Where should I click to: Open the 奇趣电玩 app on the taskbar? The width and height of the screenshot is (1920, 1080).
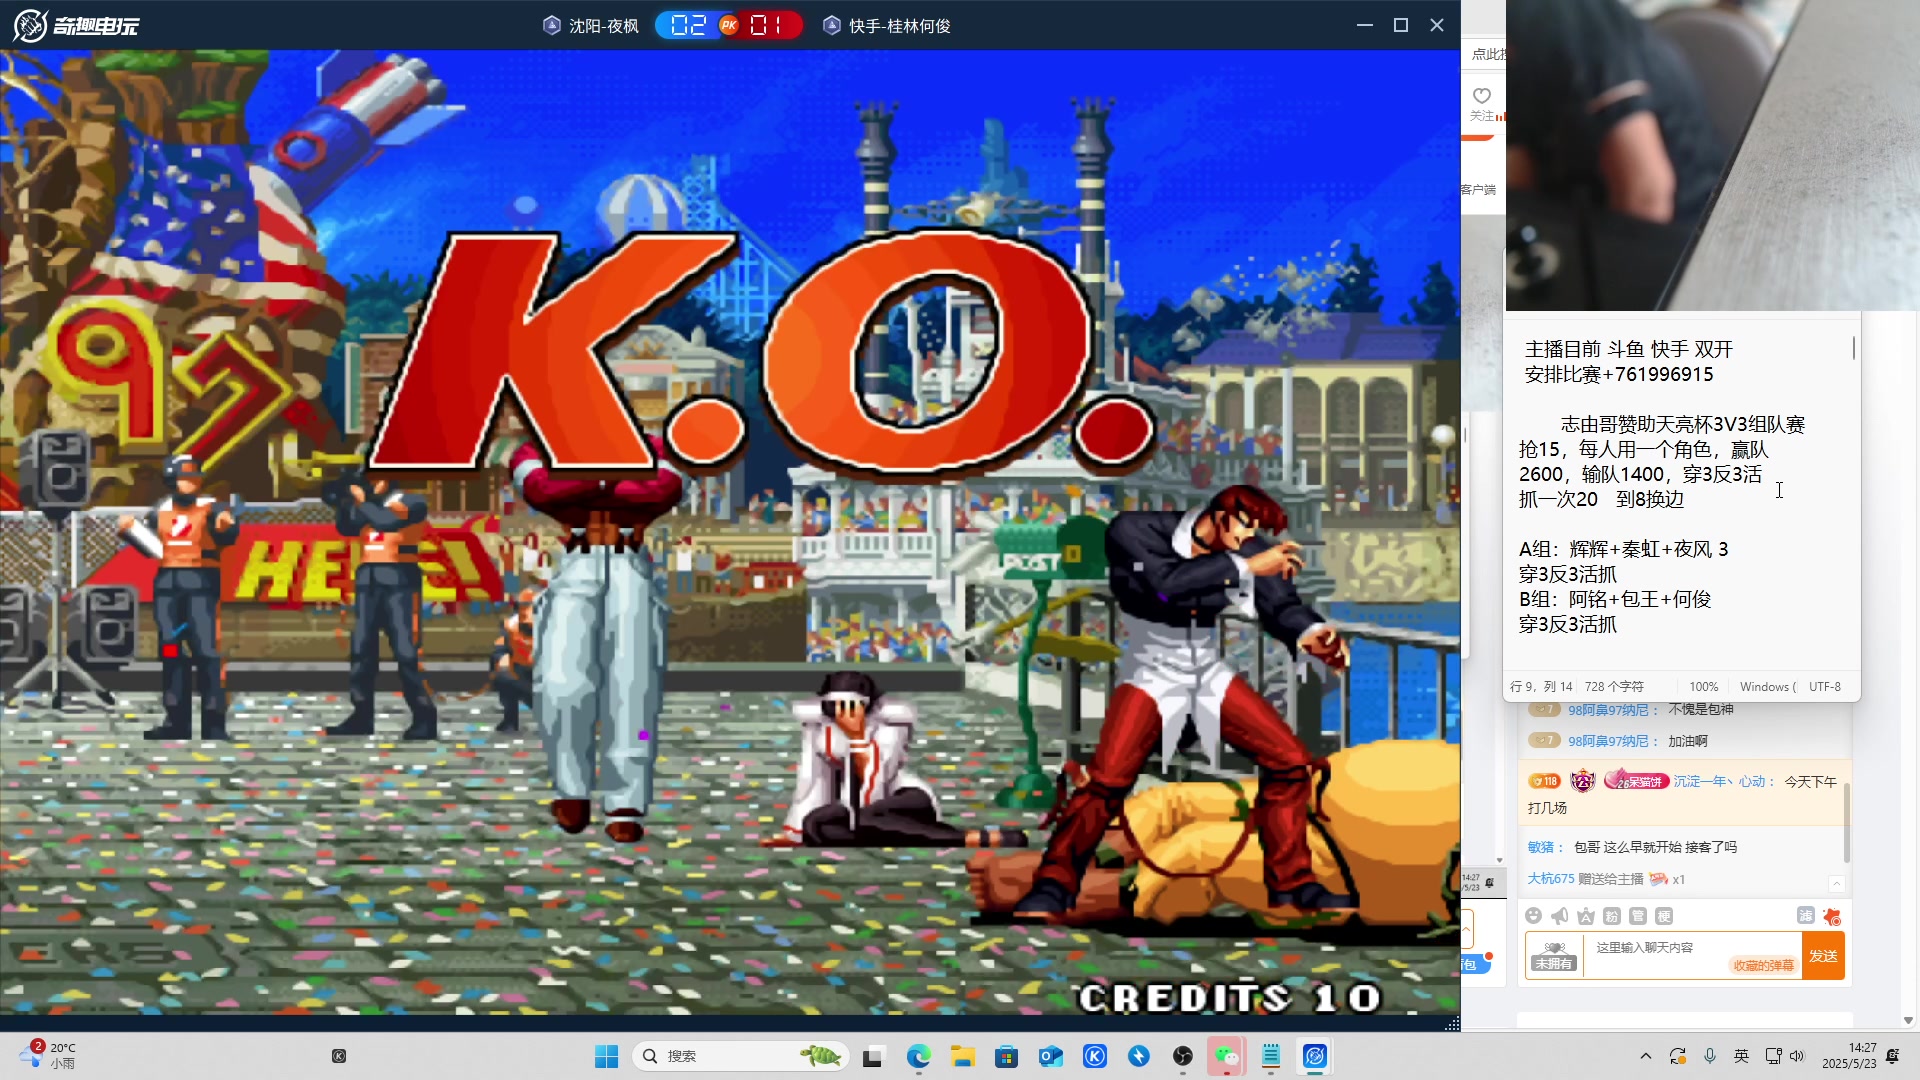pyautogui.click(x=1314, y=1056)
